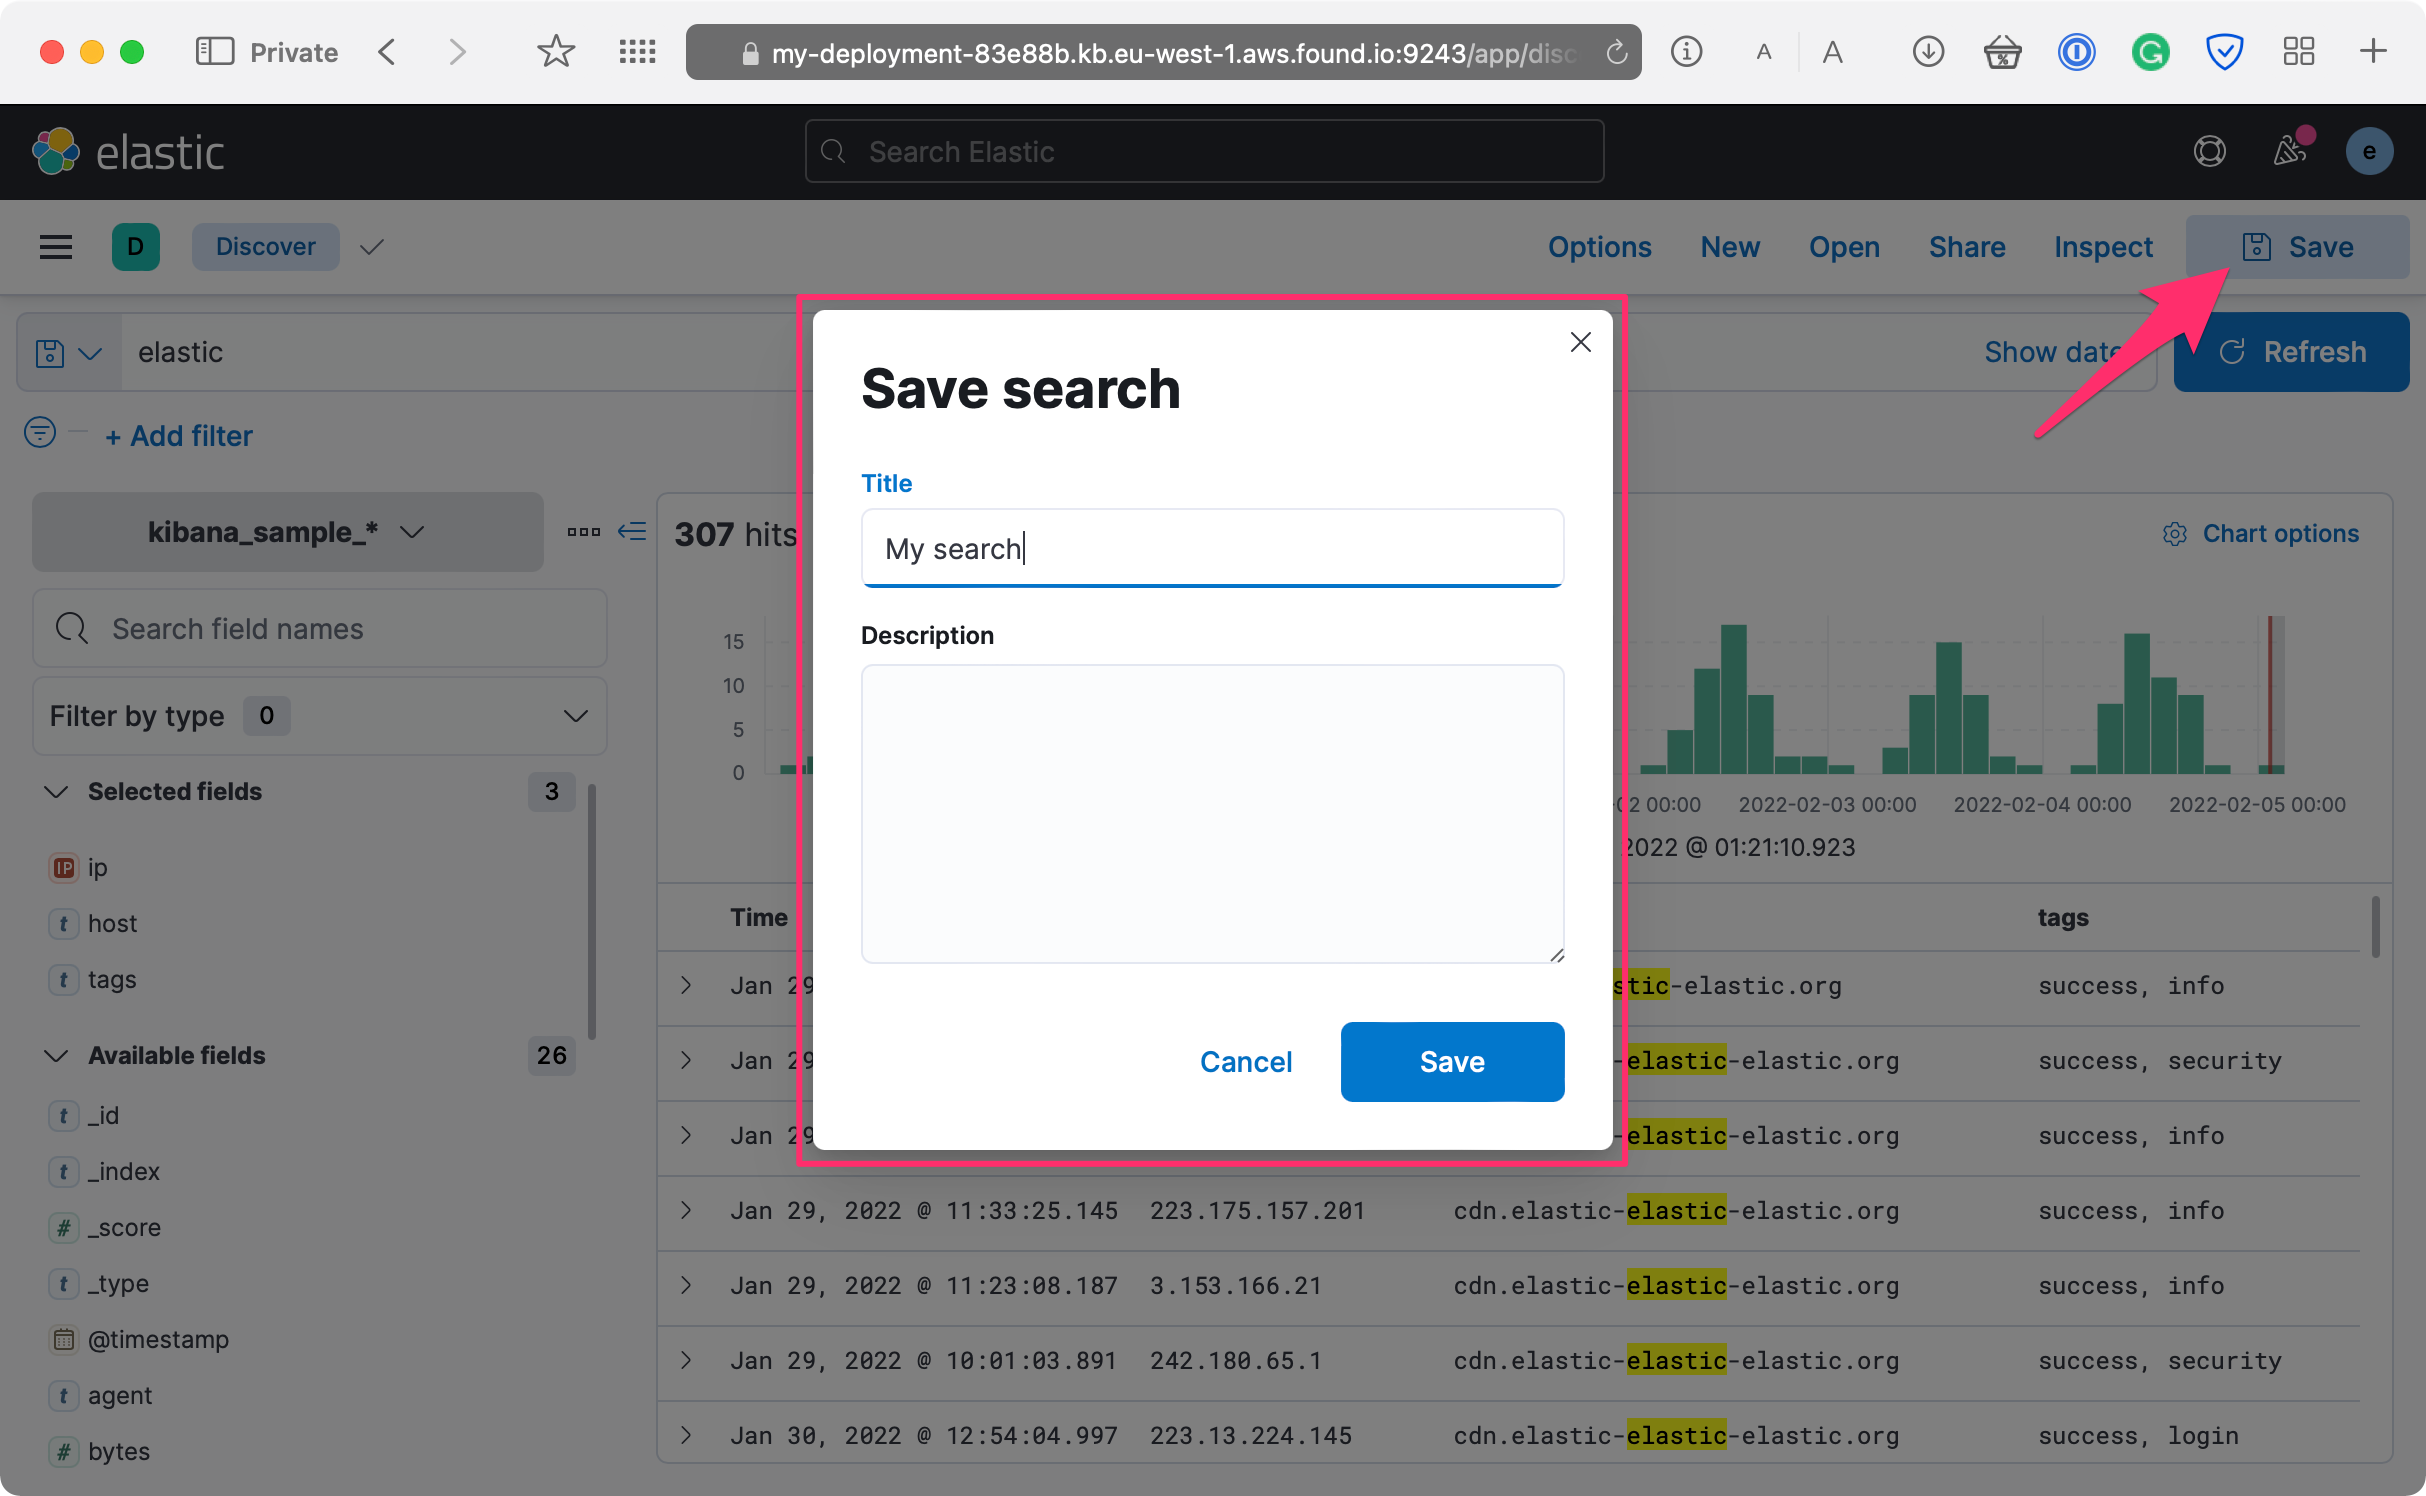Open the hamburger navigation menu

tap(56, 247)
